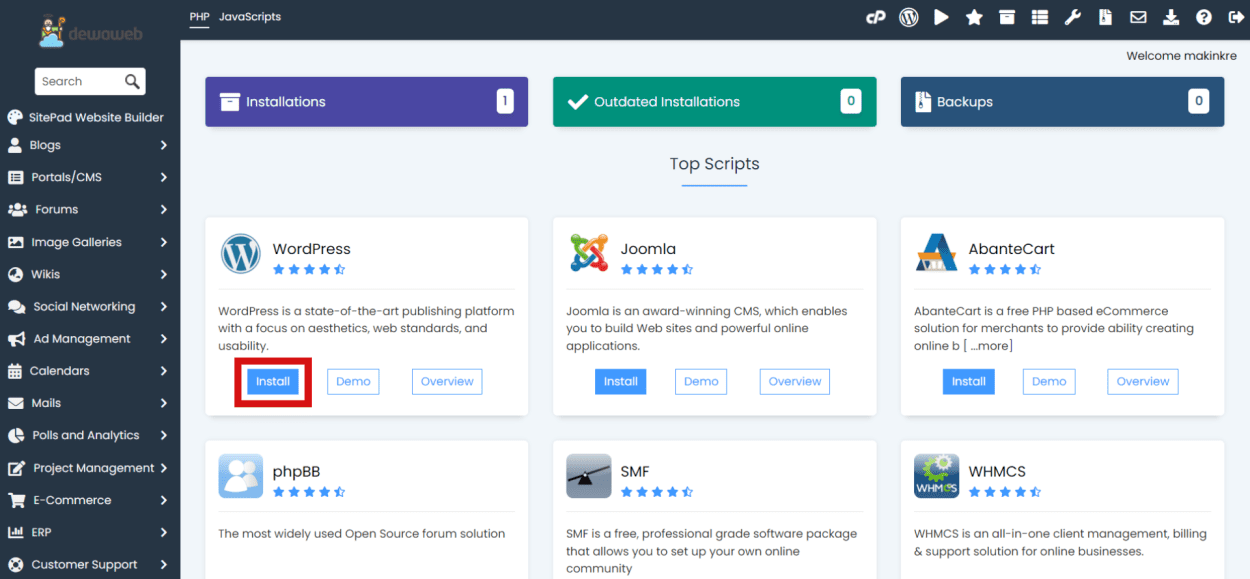Click the WHMCS logo icon
The width and height of the screenshot is (1250, 579).
tap(937, 476)
